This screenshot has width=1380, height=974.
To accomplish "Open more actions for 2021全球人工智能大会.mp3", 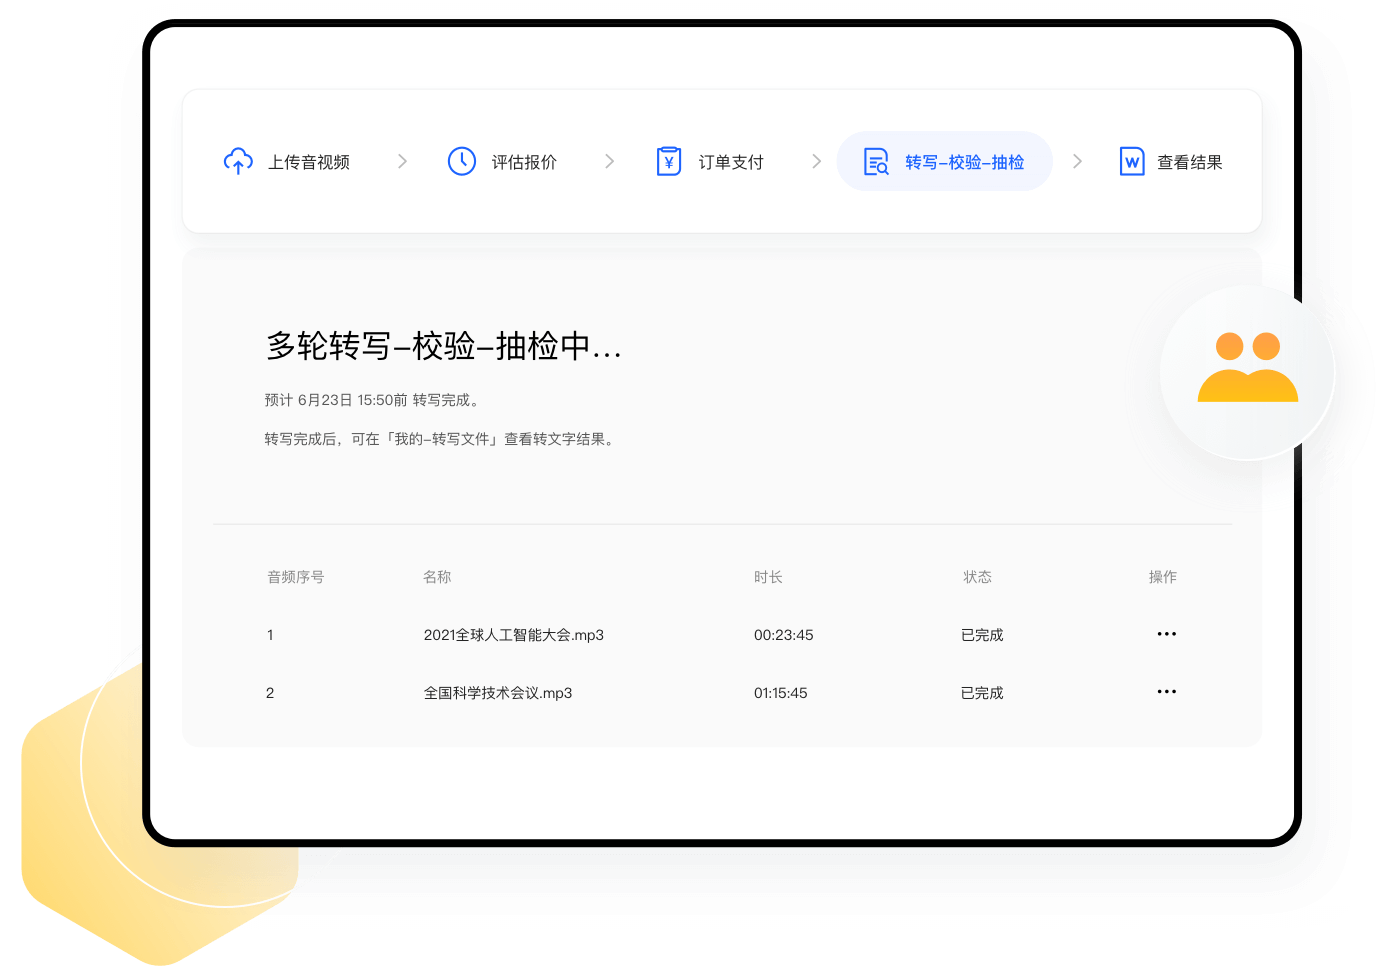I will [1166, 634].
